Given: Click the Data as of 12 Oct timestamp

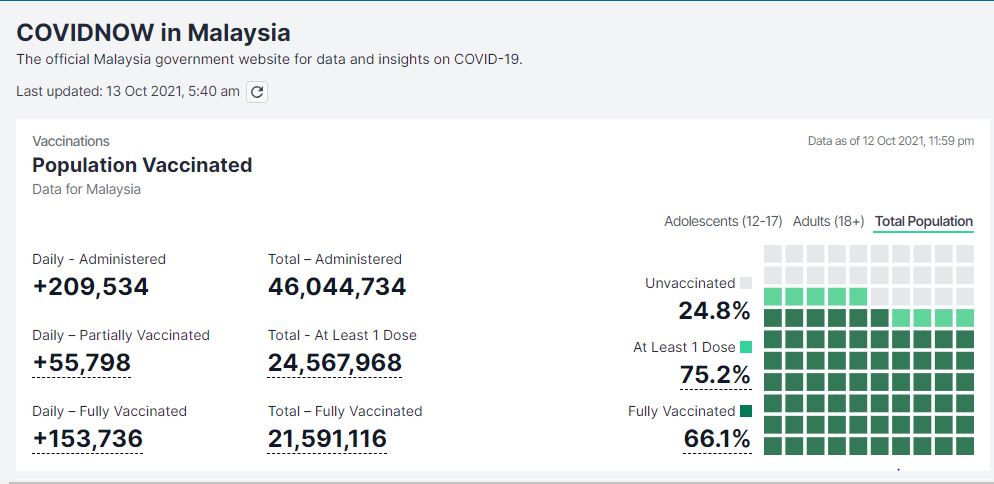Looking at the screenshot, I should click(x=891, y=141).
